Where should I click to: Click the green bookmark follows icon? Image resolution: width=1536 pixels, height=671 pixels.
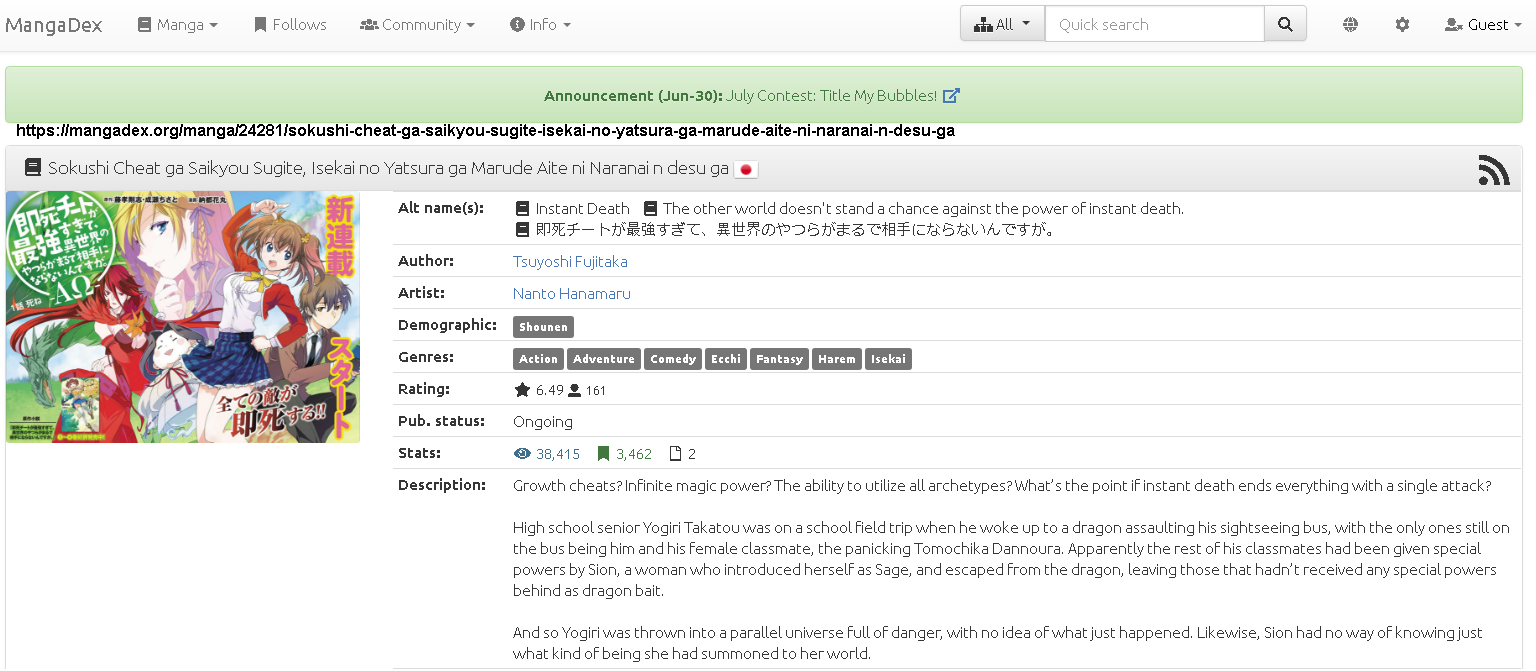603,454
